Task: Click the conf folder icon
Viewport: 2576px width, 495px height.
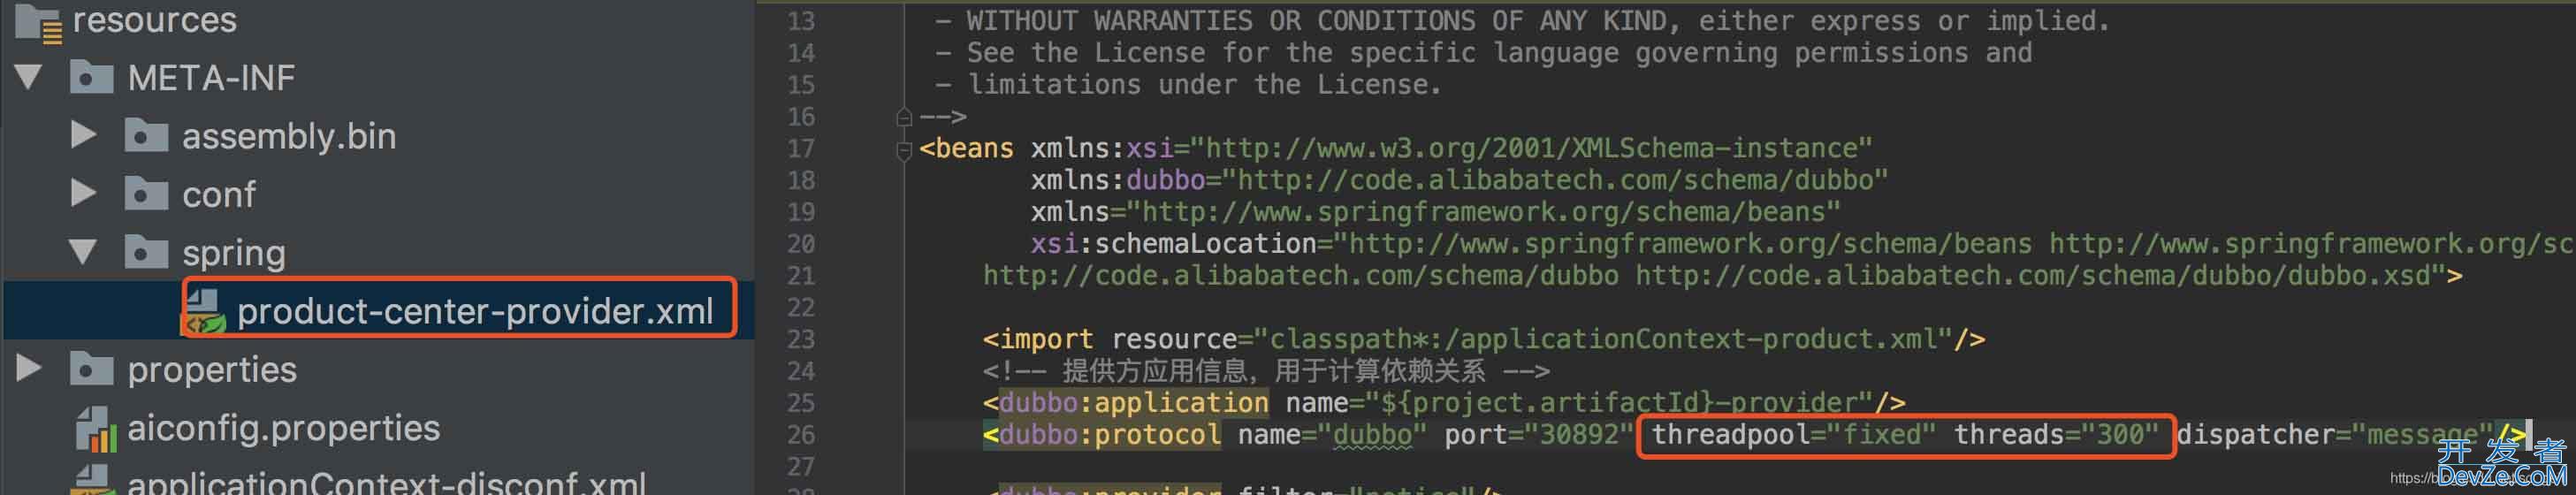Action: coord(146,193)
